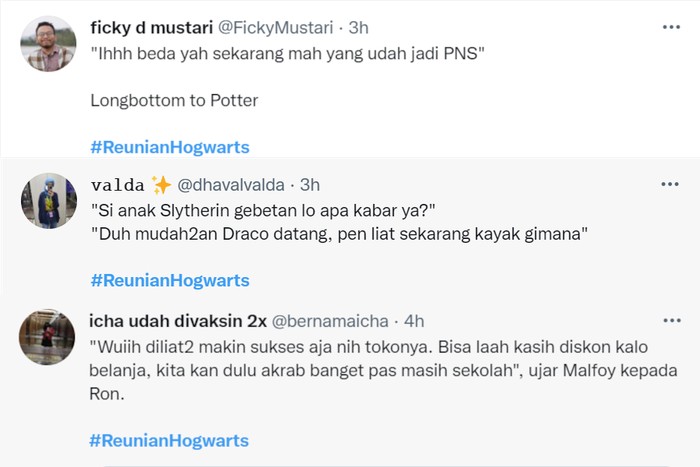The width and height of the screenshot is (700, 467).
Task: Open more options on icha udah divaksin's tweet
Action: (x=670, y=320)
